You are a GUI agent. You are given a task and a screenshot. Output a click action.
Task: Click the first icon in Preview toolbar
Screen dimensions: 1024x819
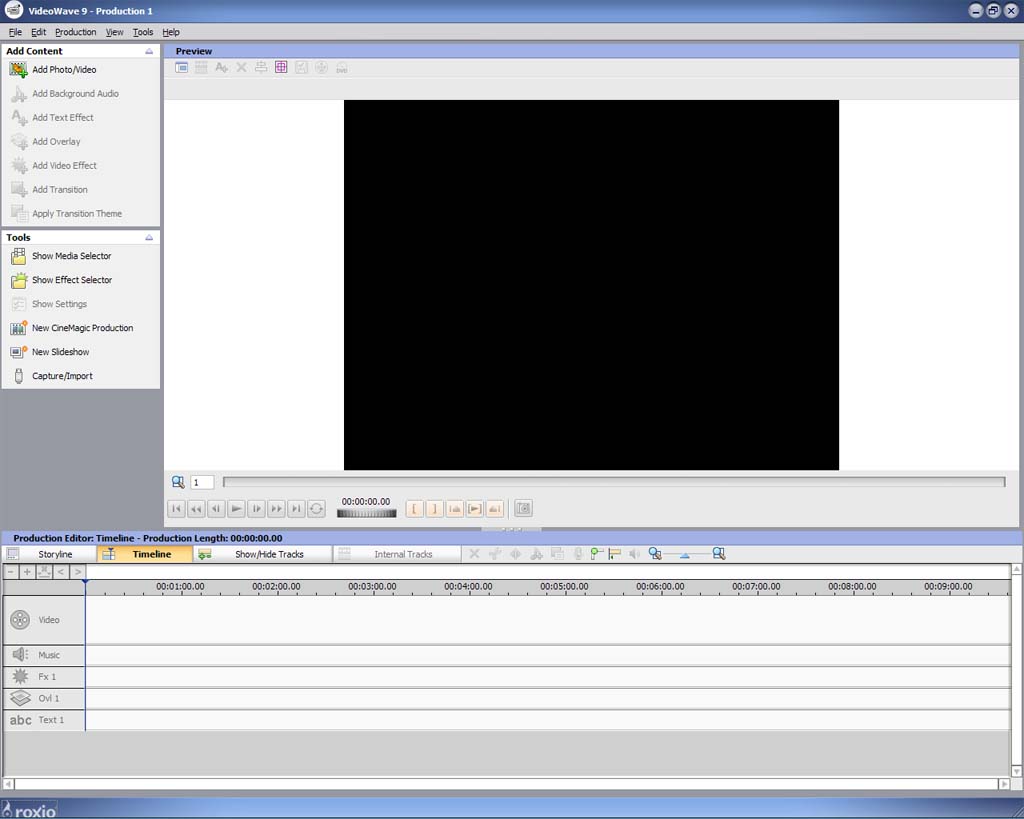pos(182,67)
